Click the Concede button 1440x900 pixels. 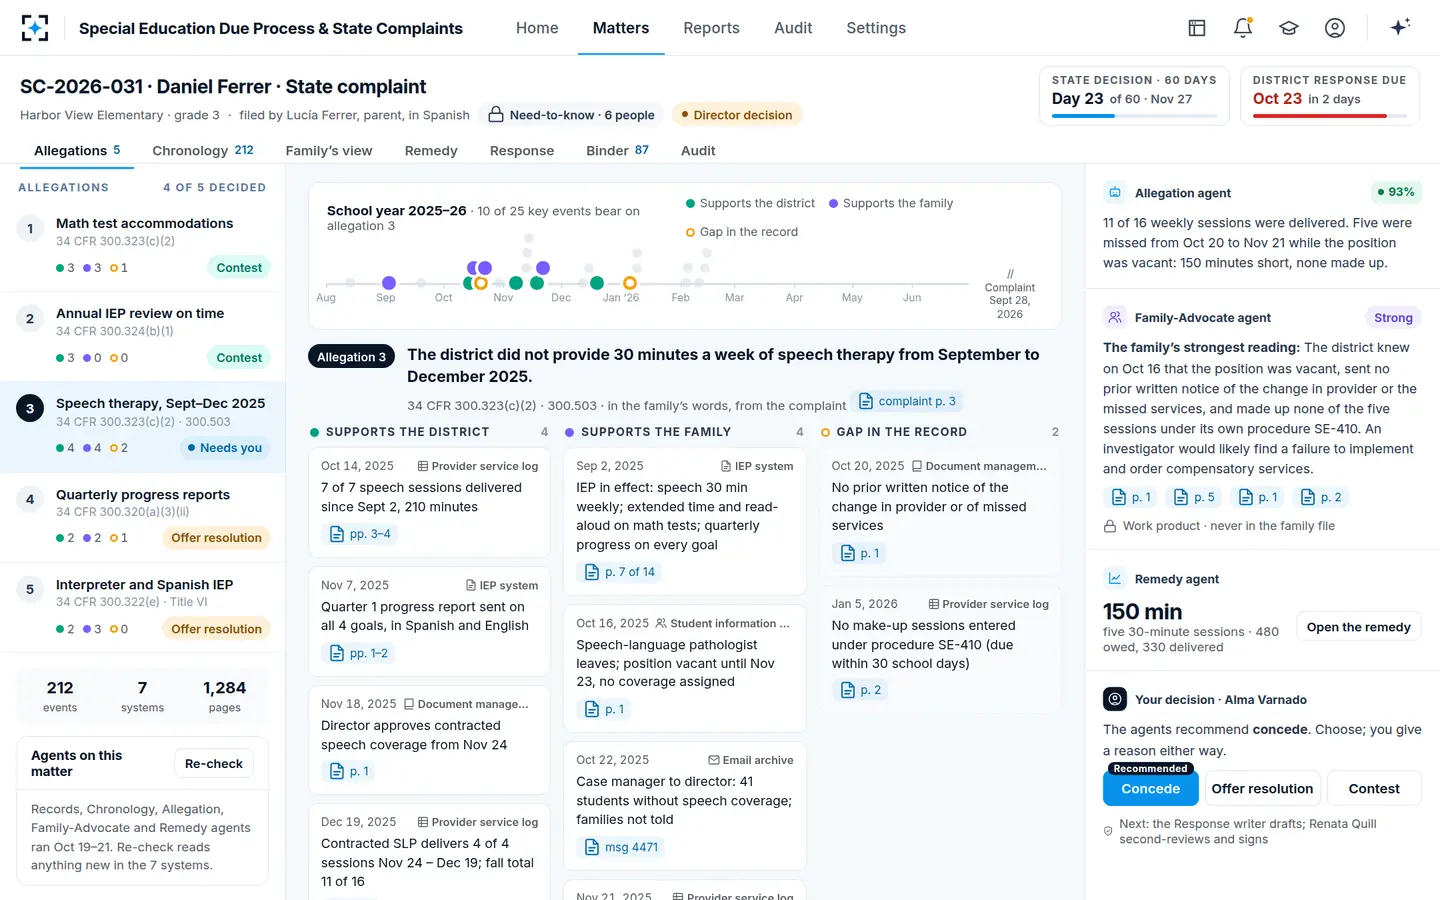[1151, 789]
